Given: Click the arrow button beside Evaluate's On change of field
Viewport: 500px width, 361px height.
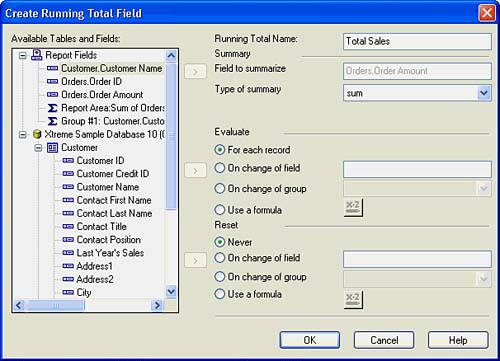Looking at the screenshot, I should (x=195, y=170).
